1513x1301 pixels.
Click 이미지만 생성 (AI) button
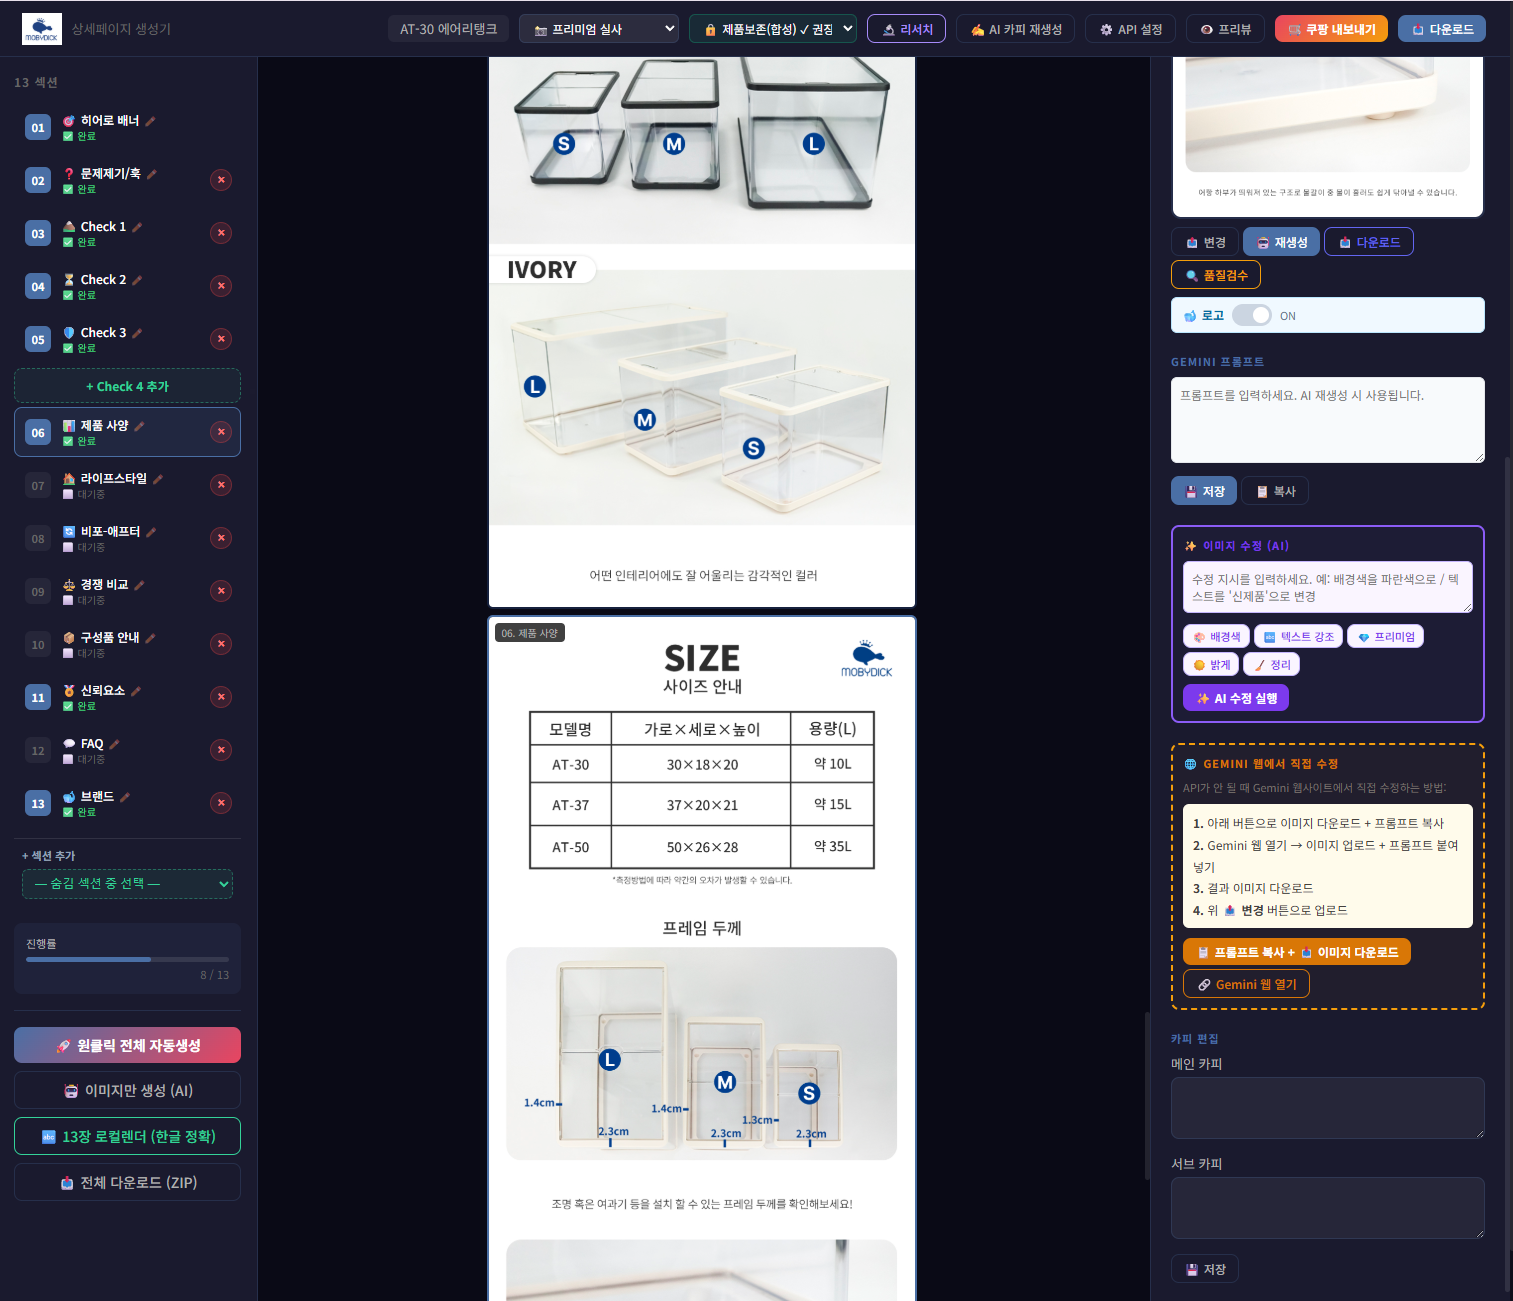point(127,1090)
